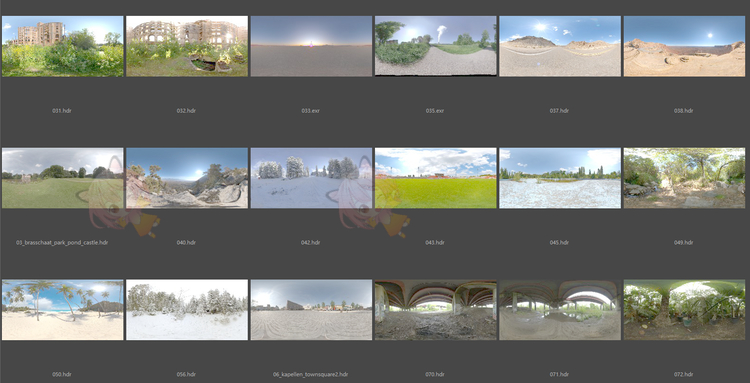Select the 042.hdr snowy trees thumbnail
The image size is (750, 383).
(311, 178)
